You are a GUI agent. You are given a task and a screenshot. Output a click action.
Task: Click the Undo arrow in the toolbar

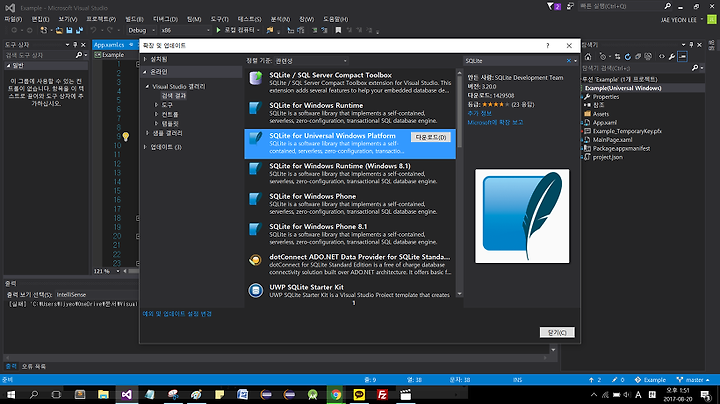93,30
